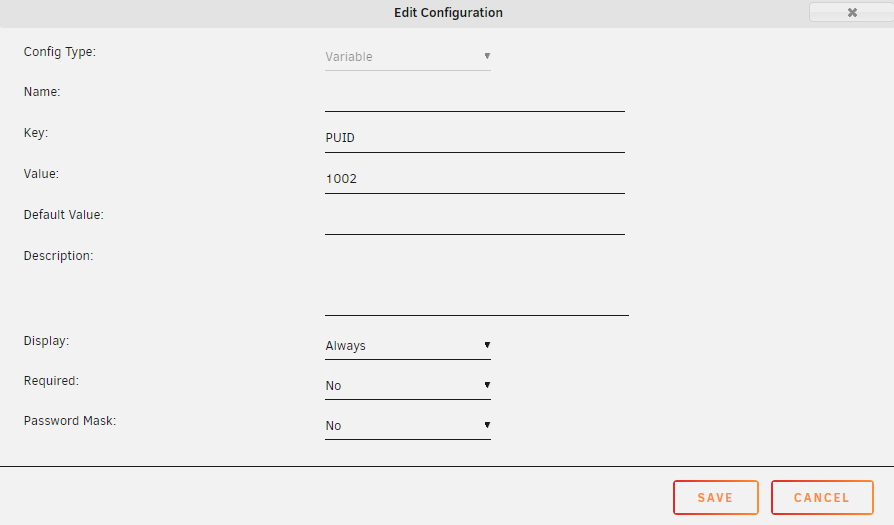Open the Password Mask dropdown
The height and width of the screenshot is (525, 894).
[x=408, y=426]
